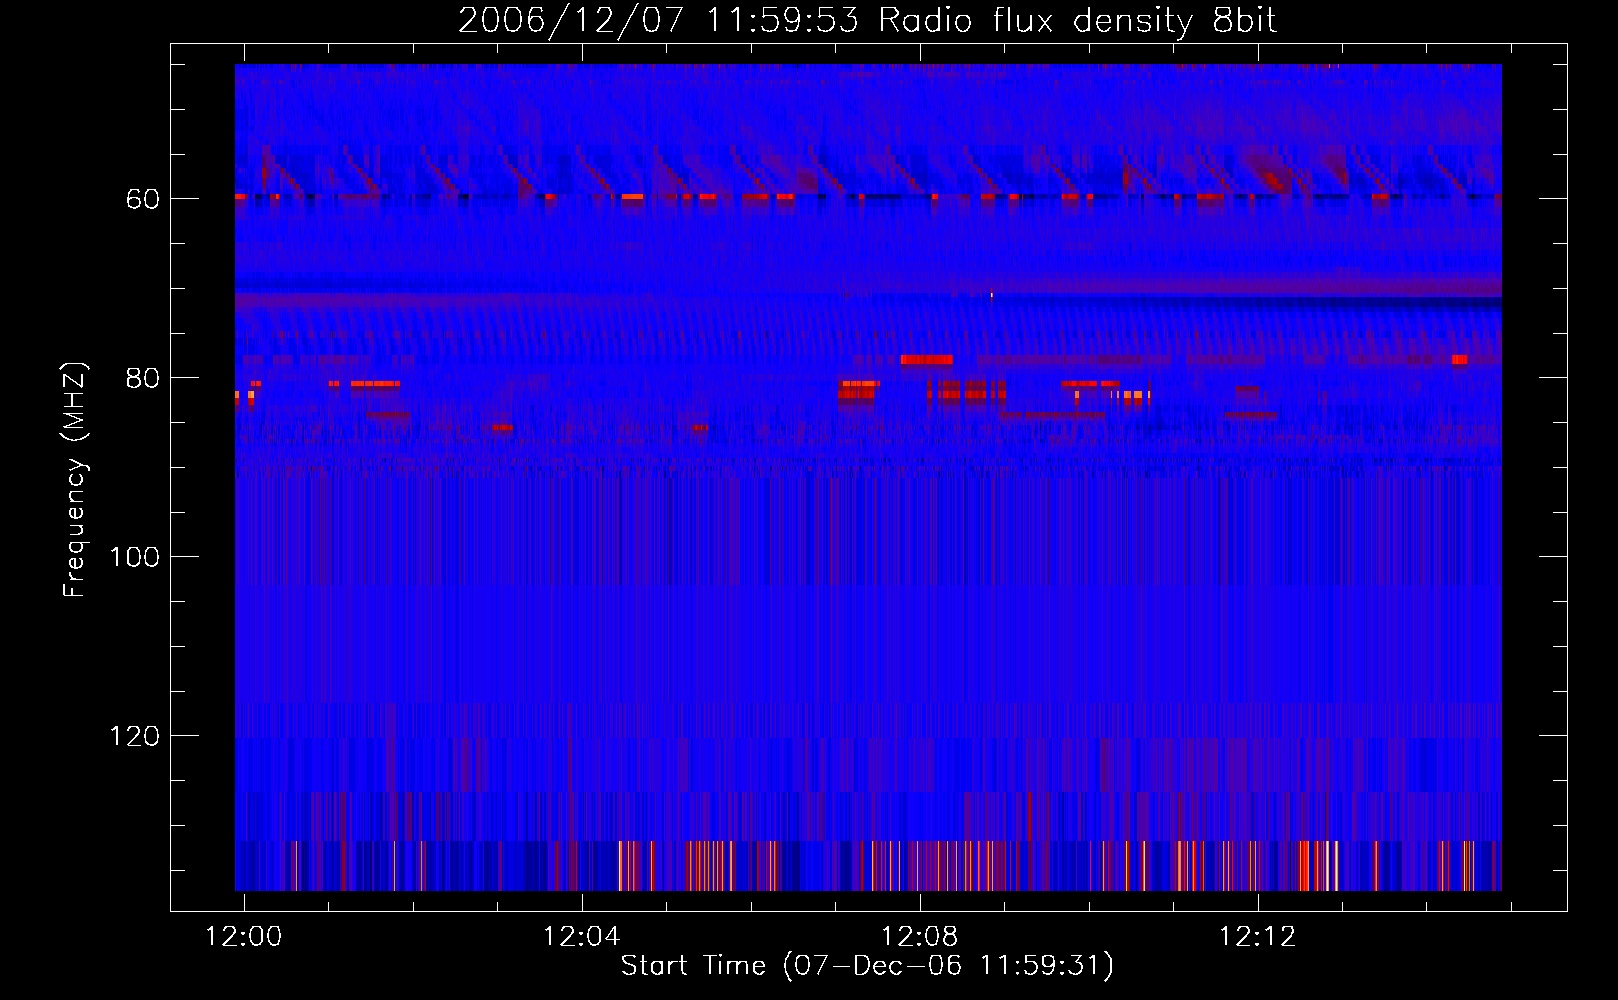Click the "120" frequency tick label
Image resolution: width=1618 pixels, height=1000 pixels.
pyautogui.click(x=135, y=736)
